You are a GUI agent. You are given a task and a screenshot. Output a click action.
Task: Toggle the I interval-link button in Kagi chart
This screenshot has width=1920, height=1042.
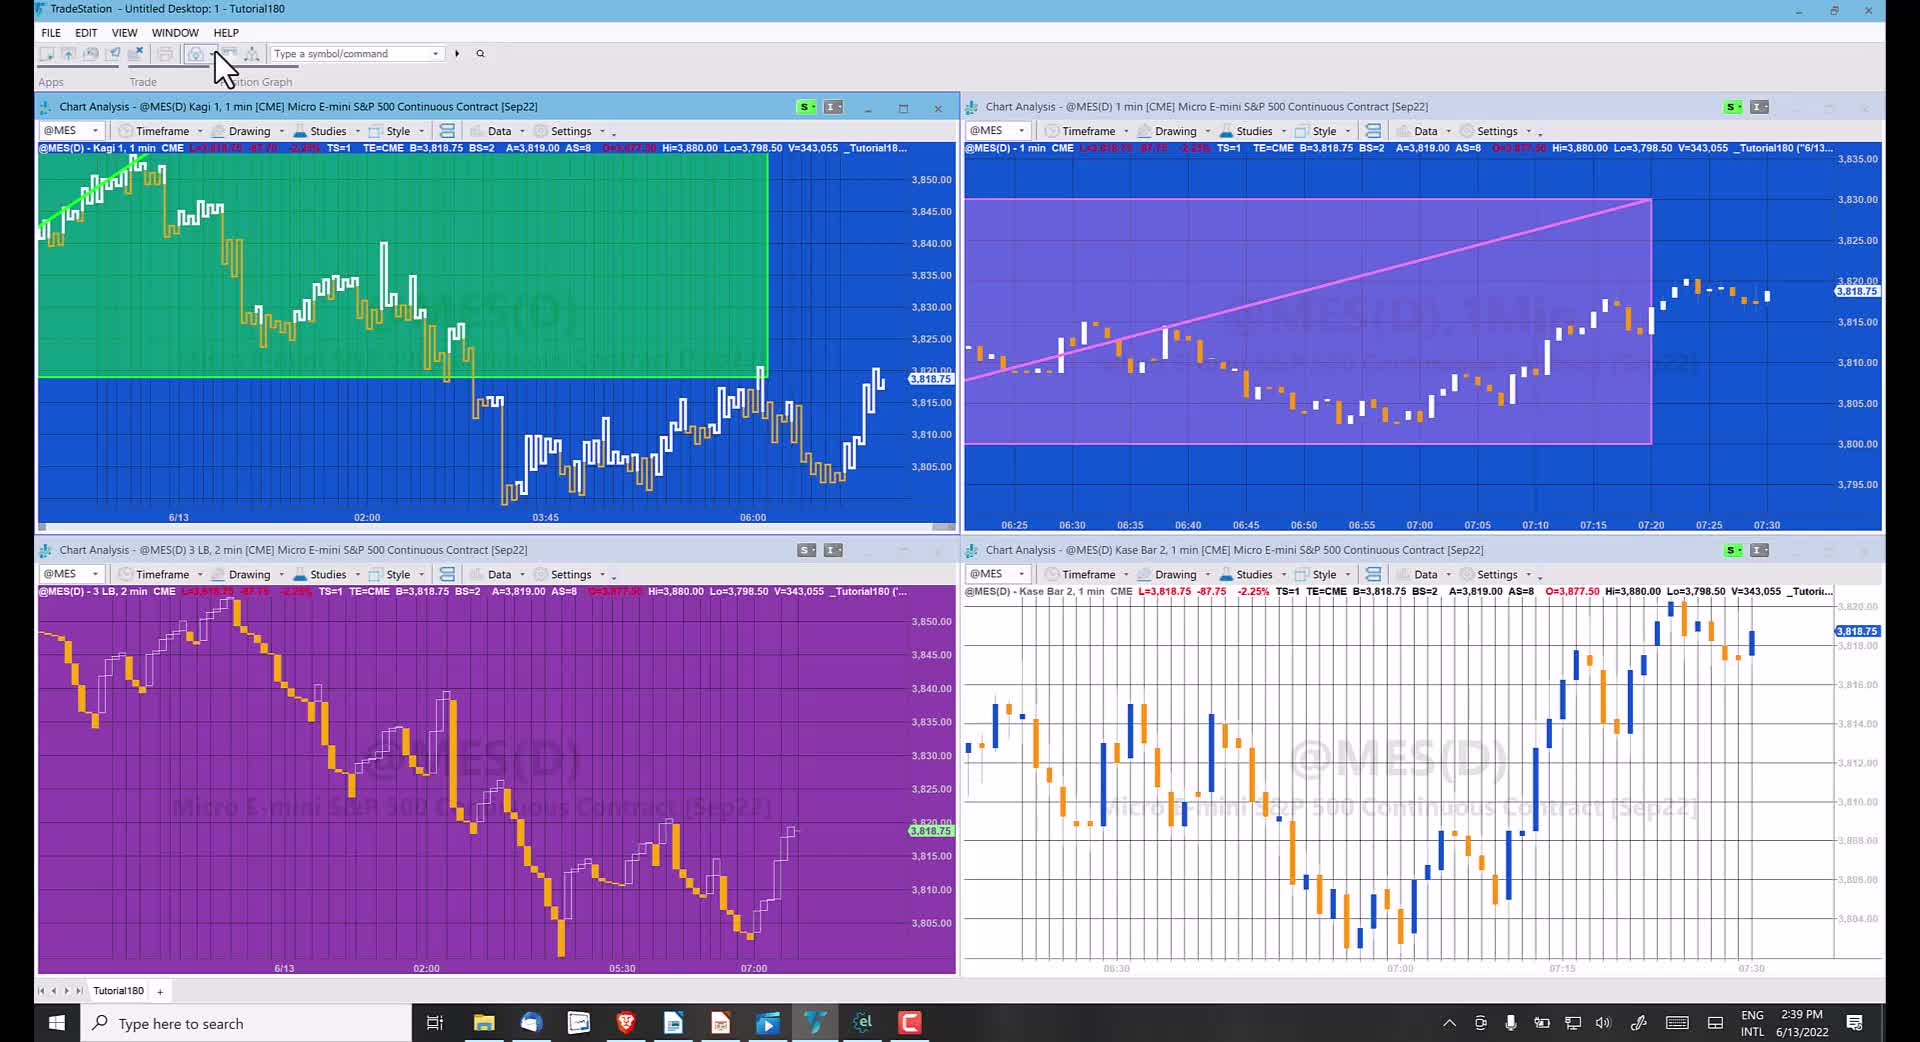(832, 107)
